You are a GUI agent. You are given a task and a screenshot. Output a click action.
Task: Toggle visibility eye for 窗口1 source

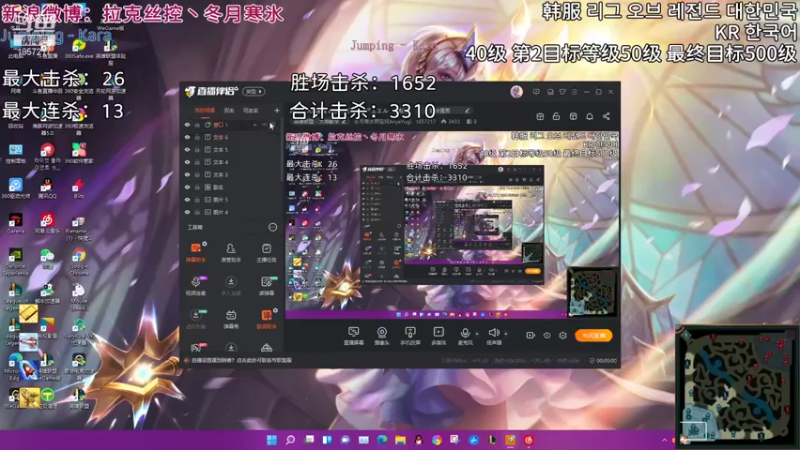point(187,124)
